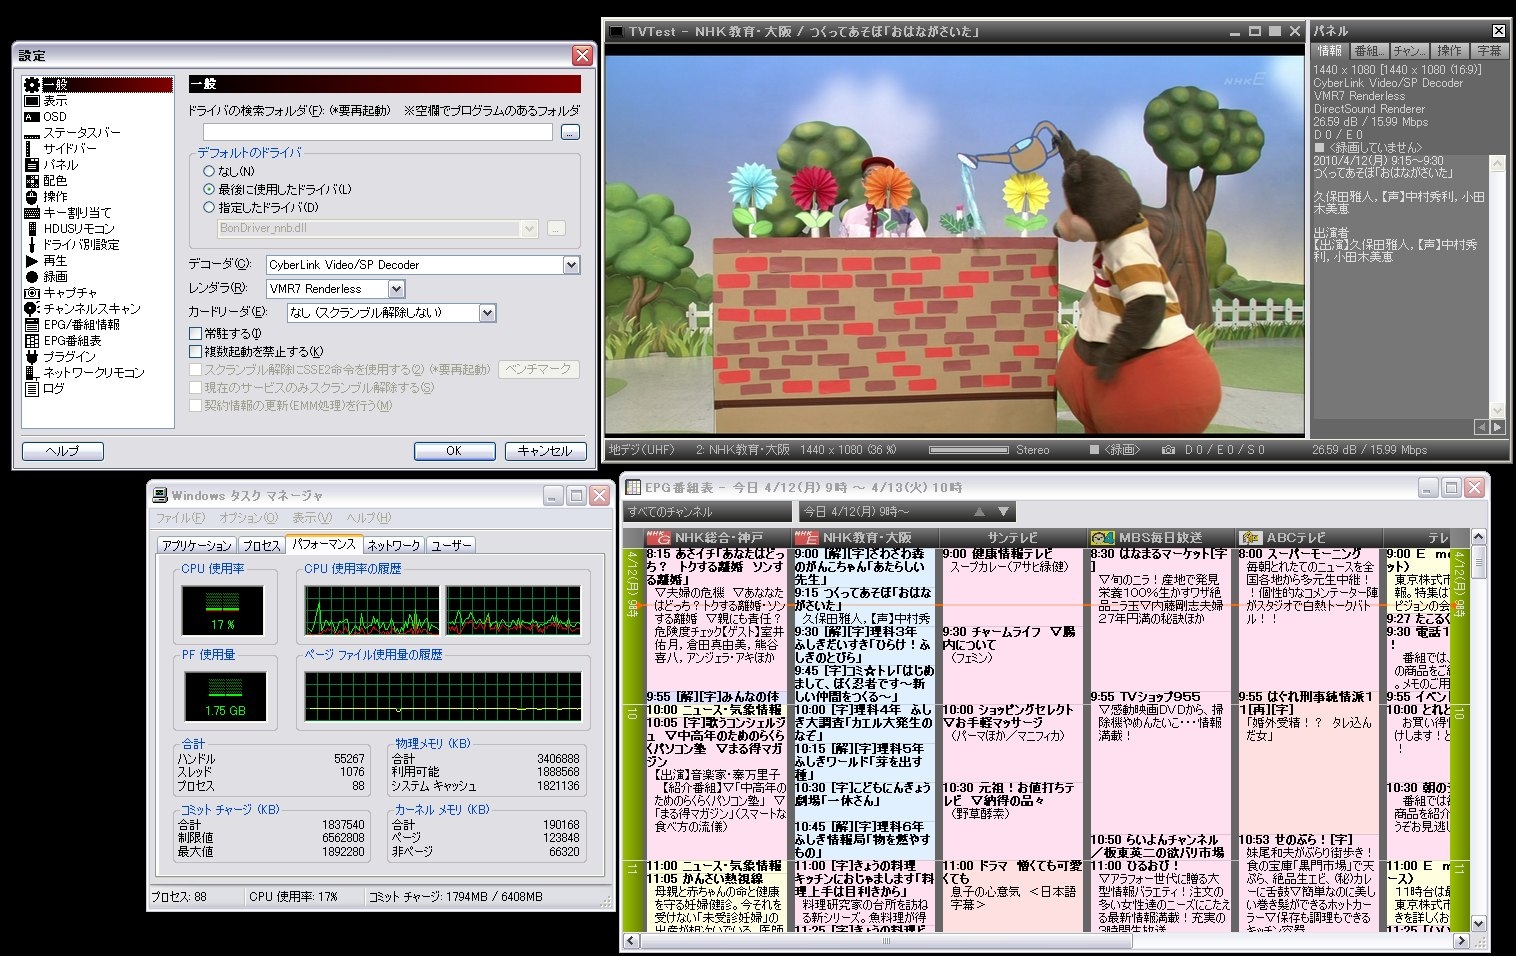This screenshot has height=956, width=1516.
Task: Open the カードリーダ card reader dropdown
Action: pos(487,313)
